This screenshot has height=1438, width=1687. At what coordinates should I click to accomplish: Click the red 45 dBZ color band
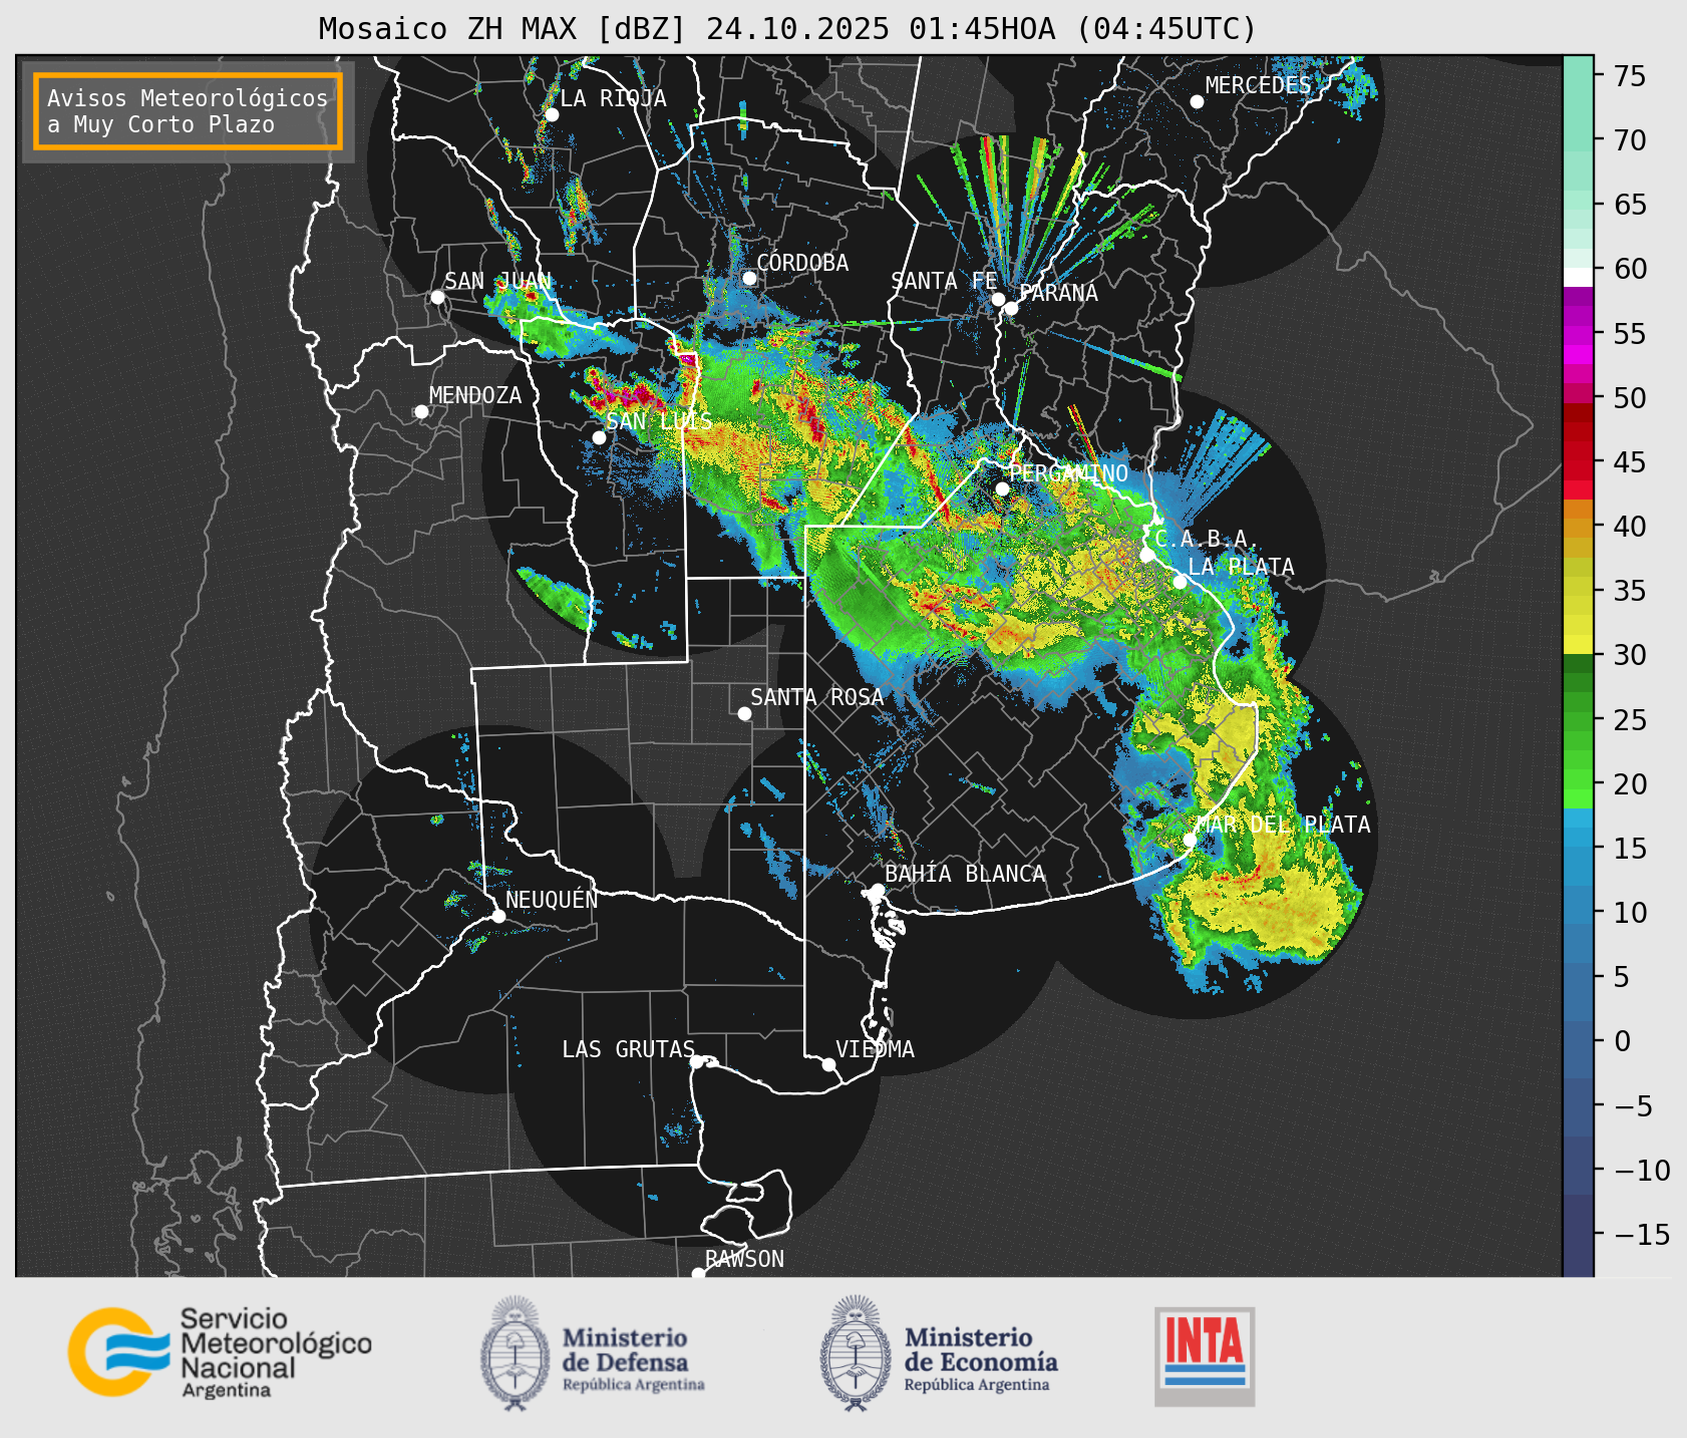click(1578, 462)
